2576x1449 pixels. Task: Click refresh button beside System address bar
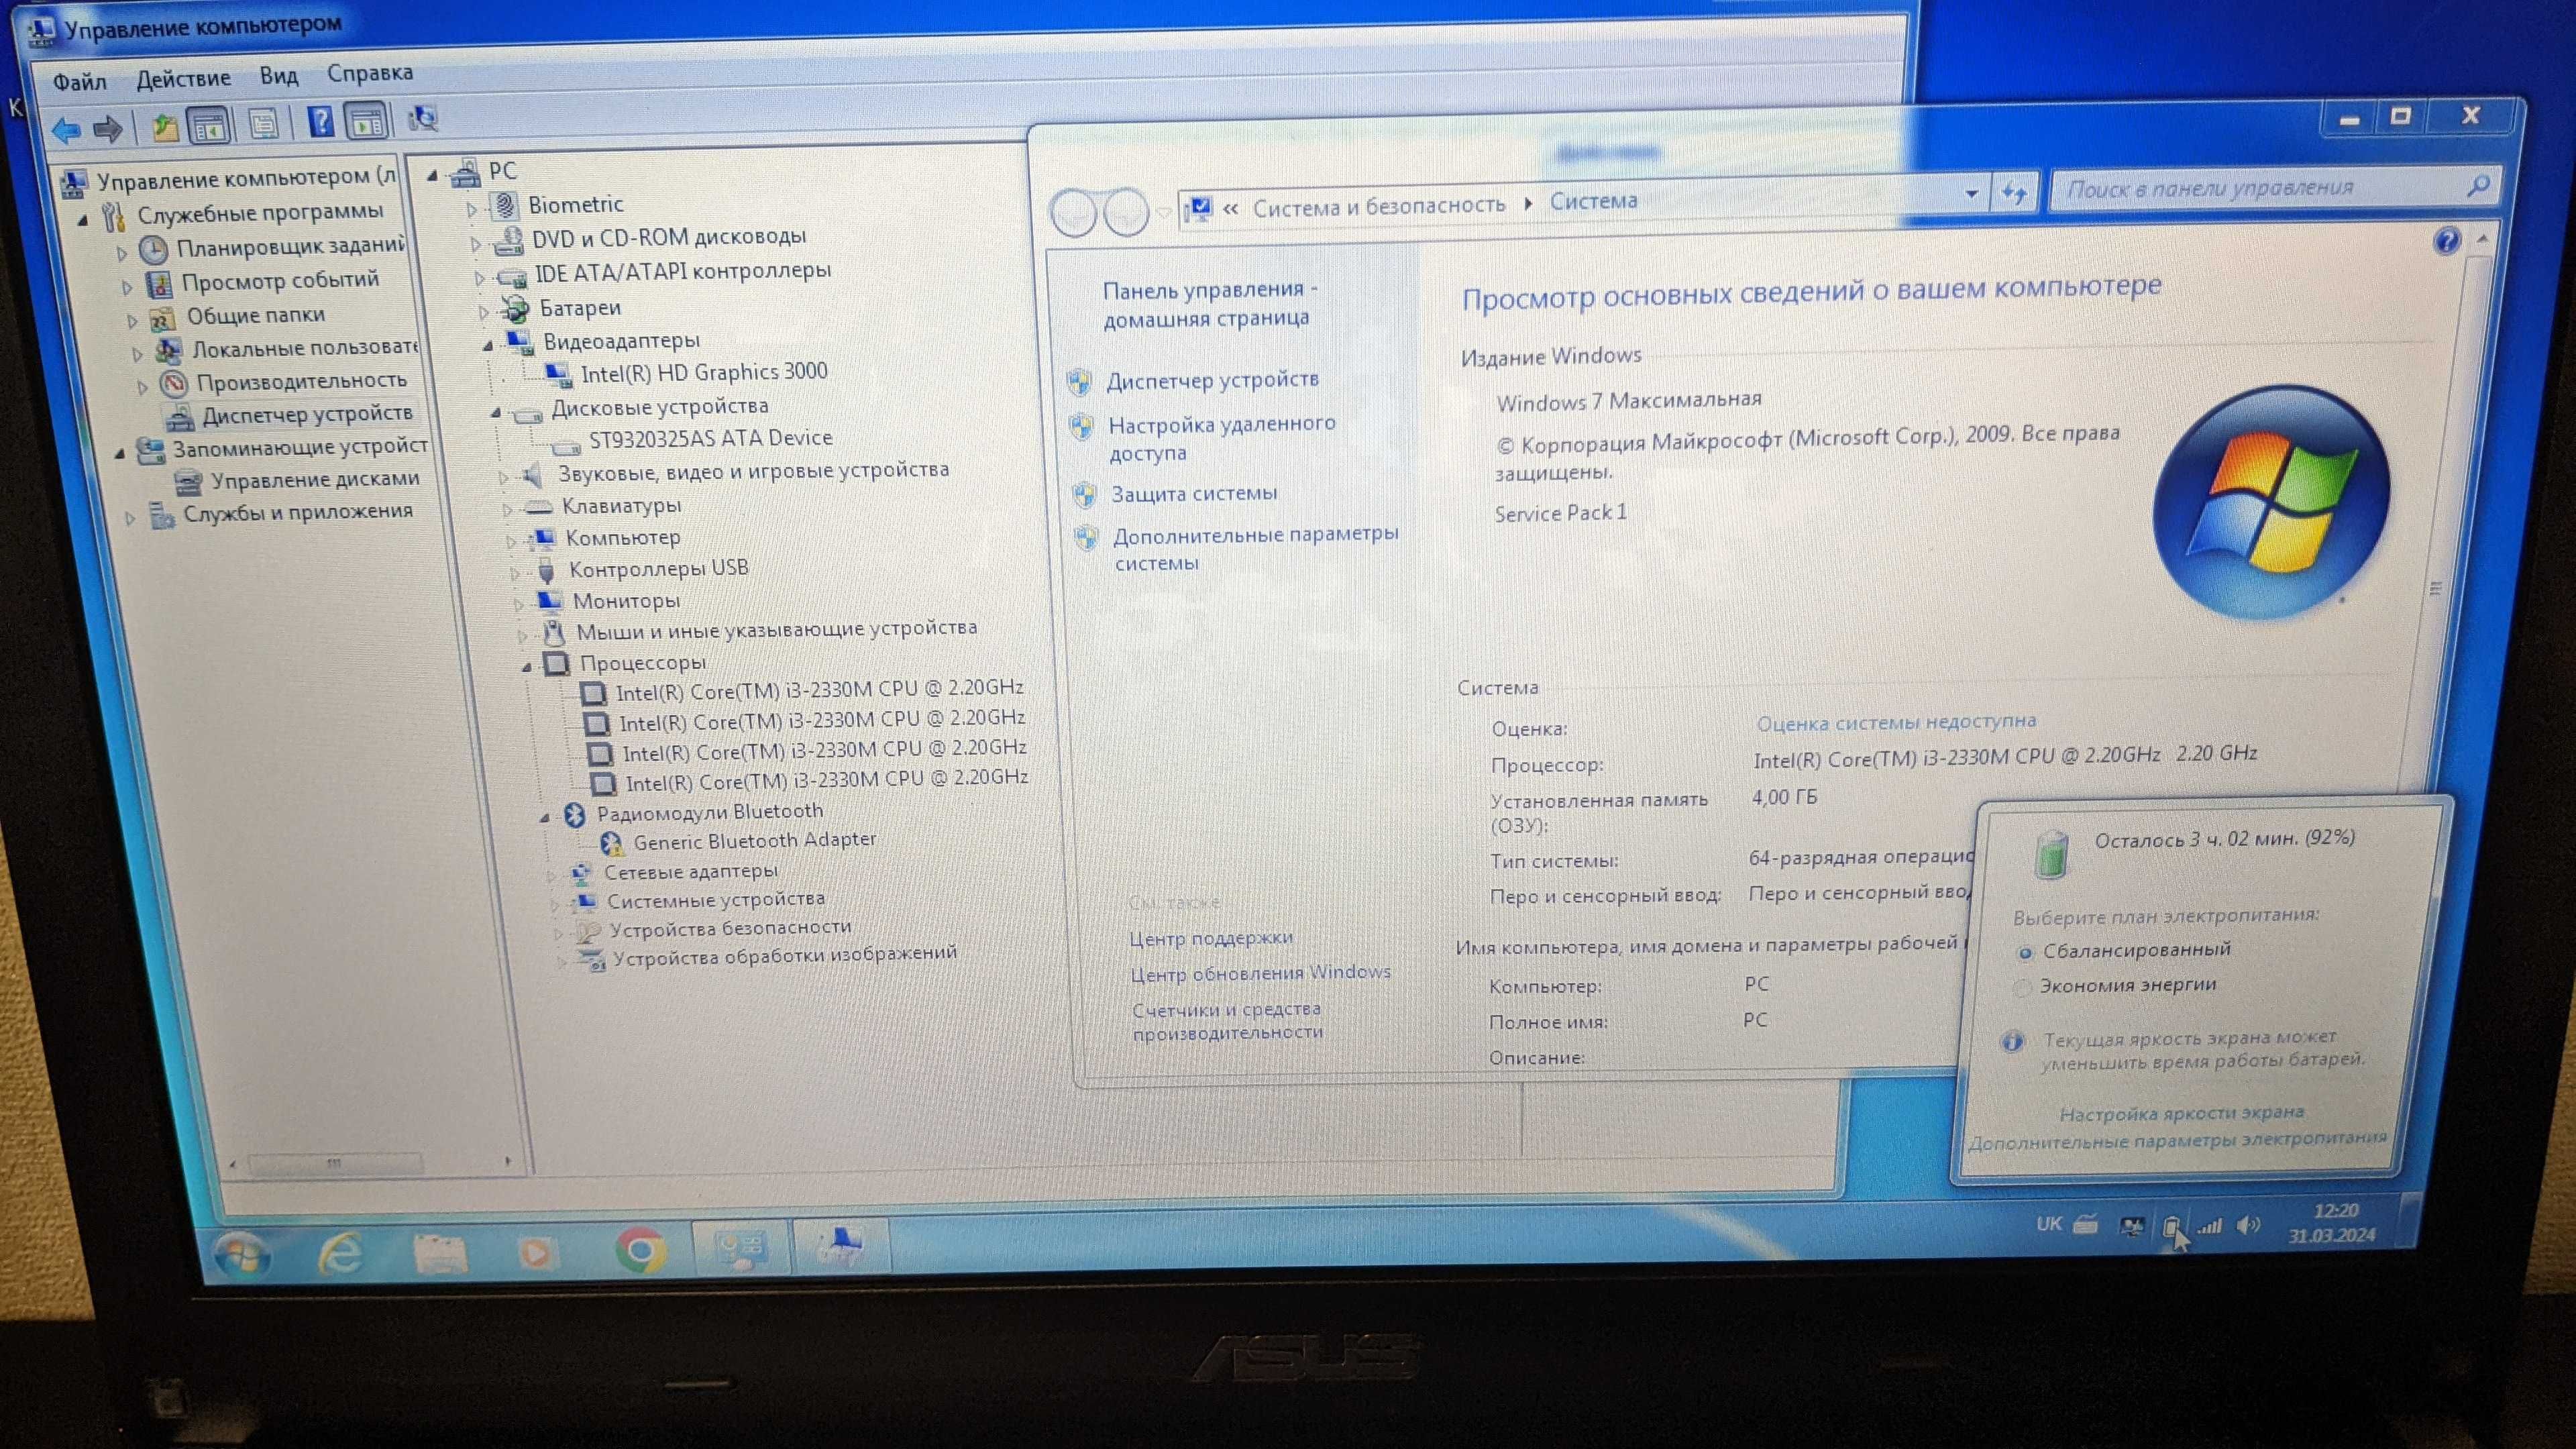[2014, 192]
